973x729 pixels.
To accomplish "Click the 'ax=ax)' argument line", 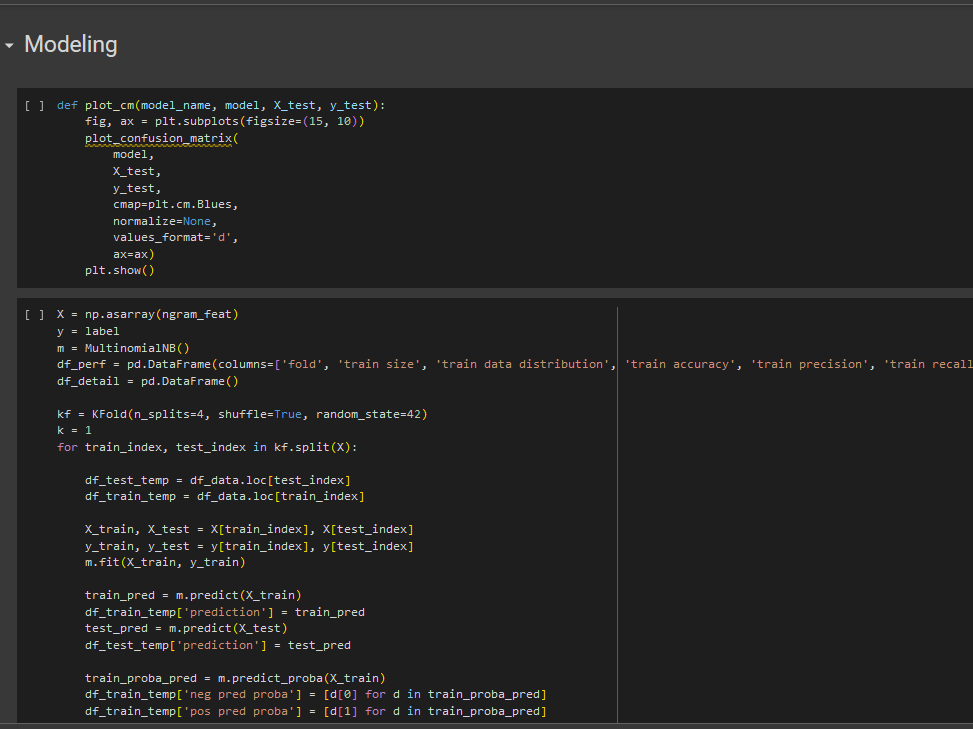I will 133,254.
